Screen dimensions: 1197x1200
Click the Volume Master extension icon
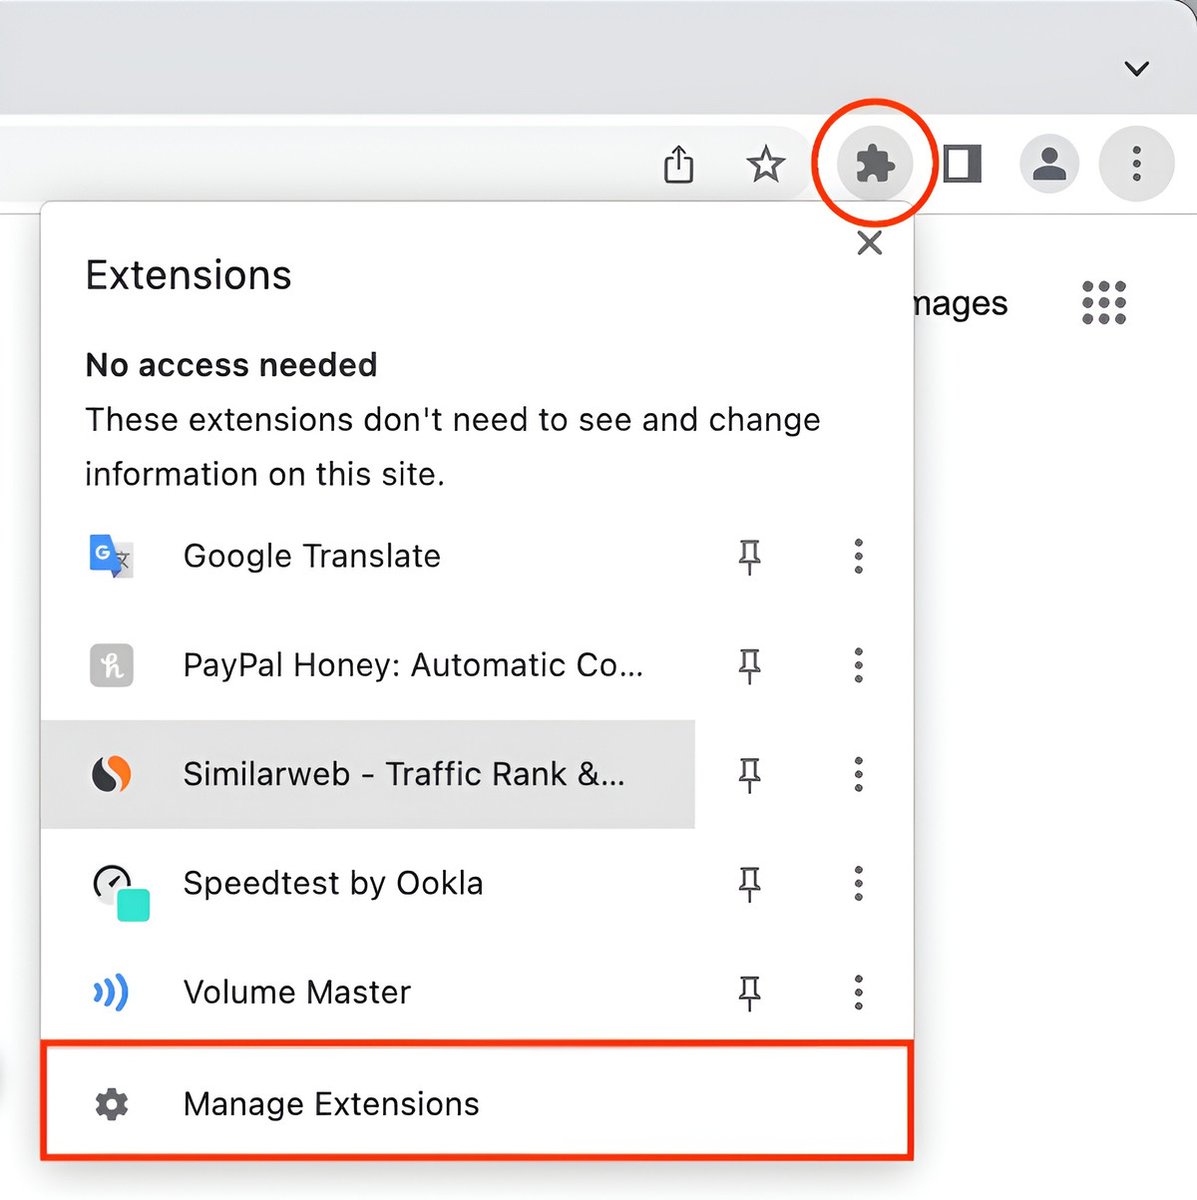[111, 992]
